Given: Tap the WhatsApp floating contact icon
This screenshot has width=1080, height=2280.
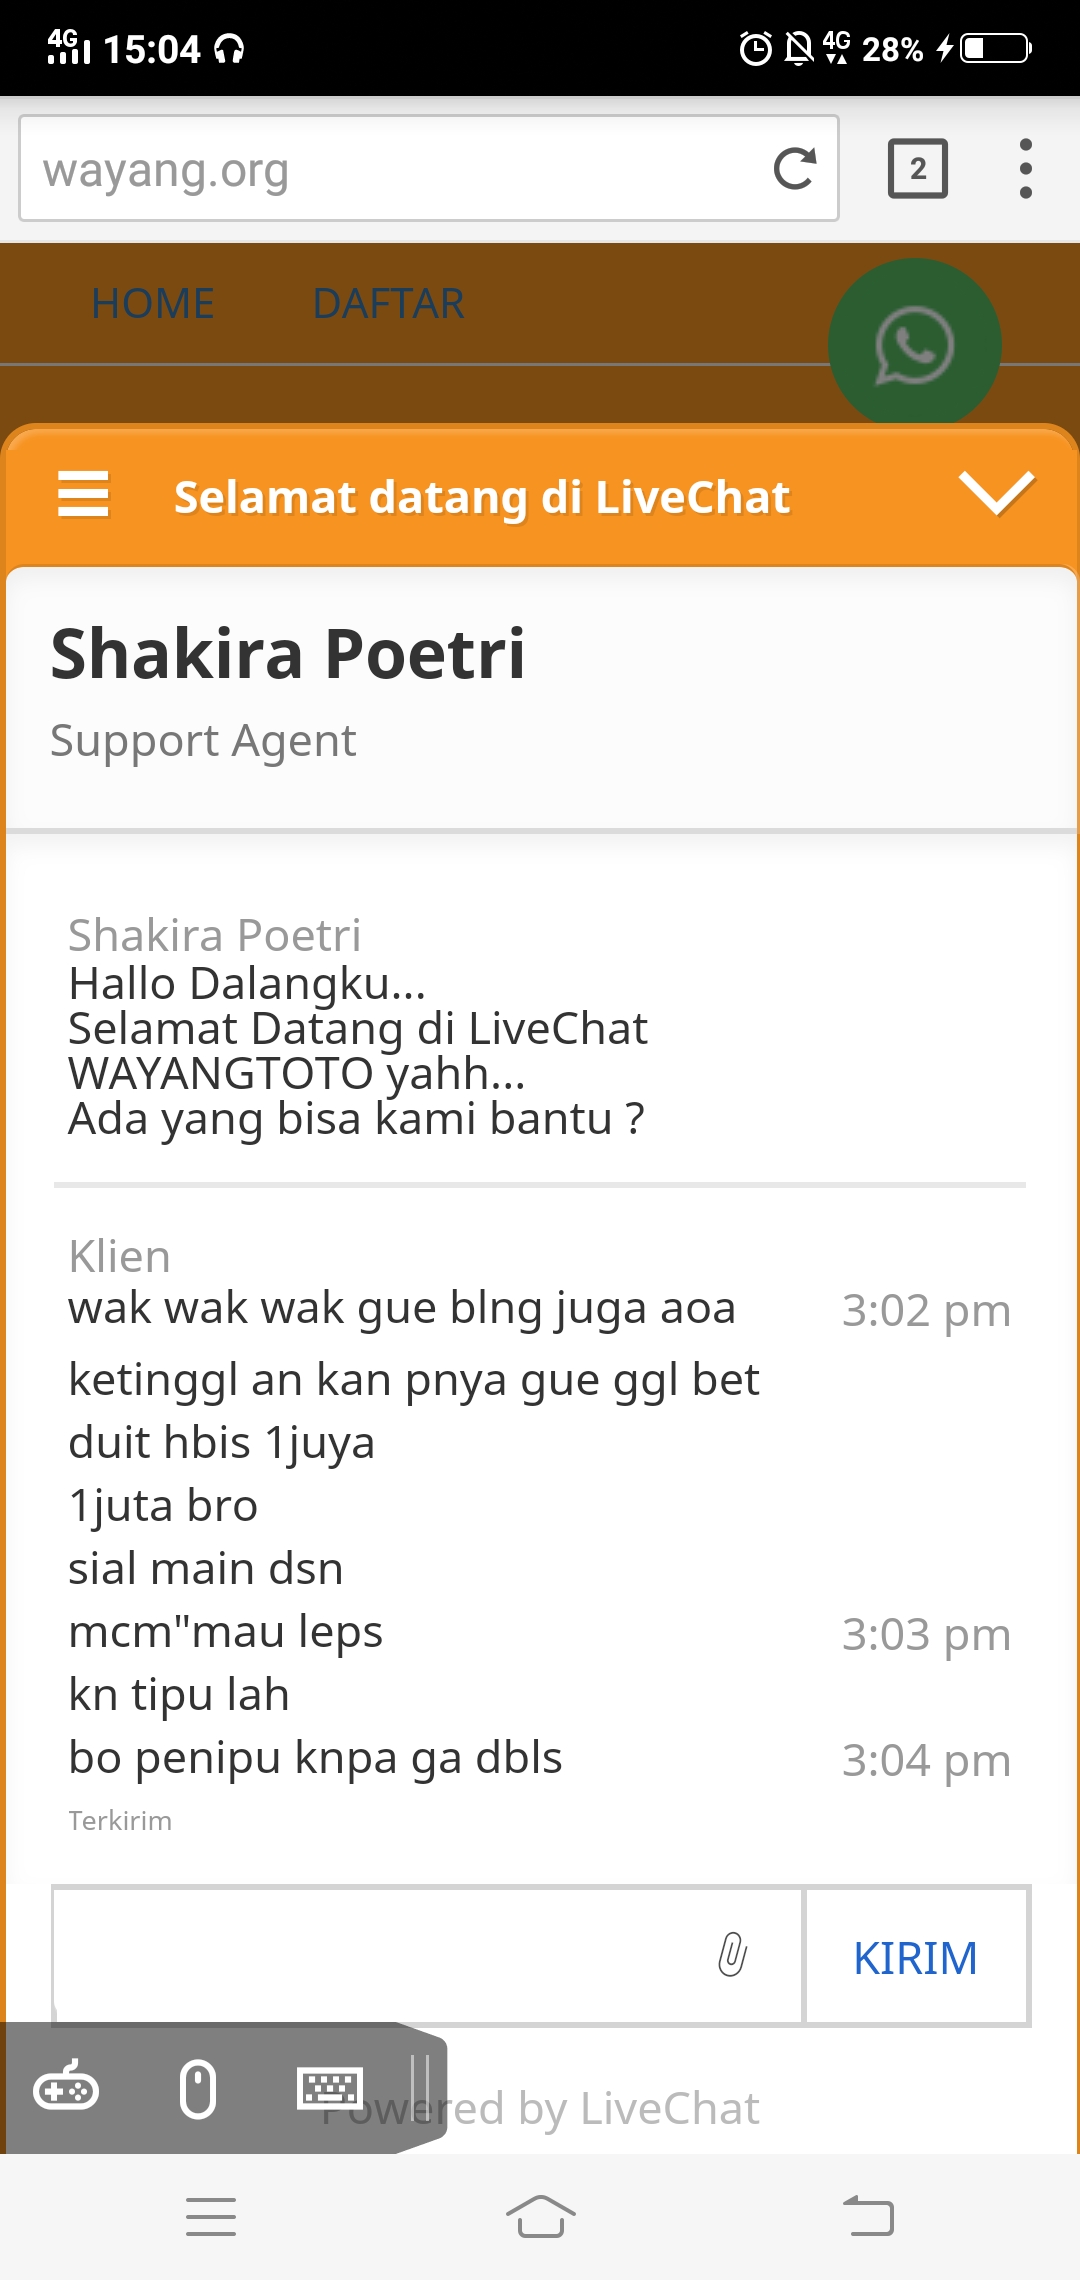Looking at the screenshot, I should pyautogui.click(x=914, y=345).
